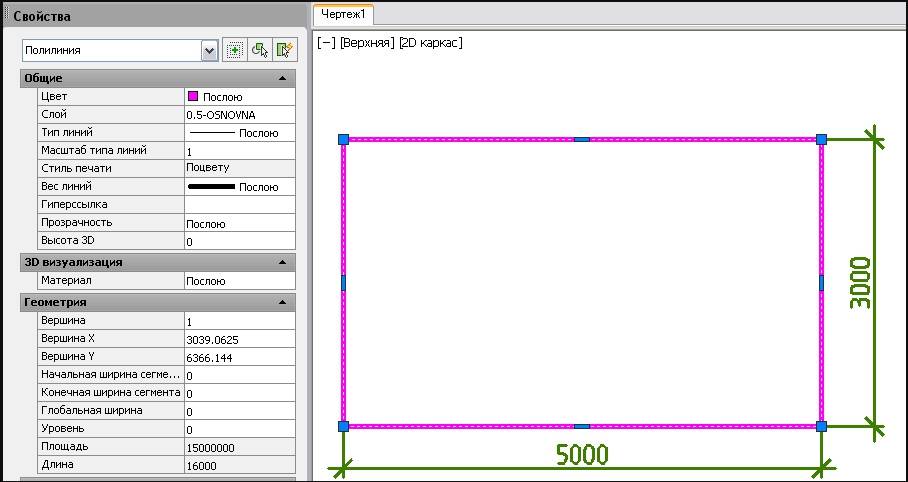The width and height of the screenshot is (908, 482).
Task: Collapse the Геометрия section
Action: coord(283,302)
